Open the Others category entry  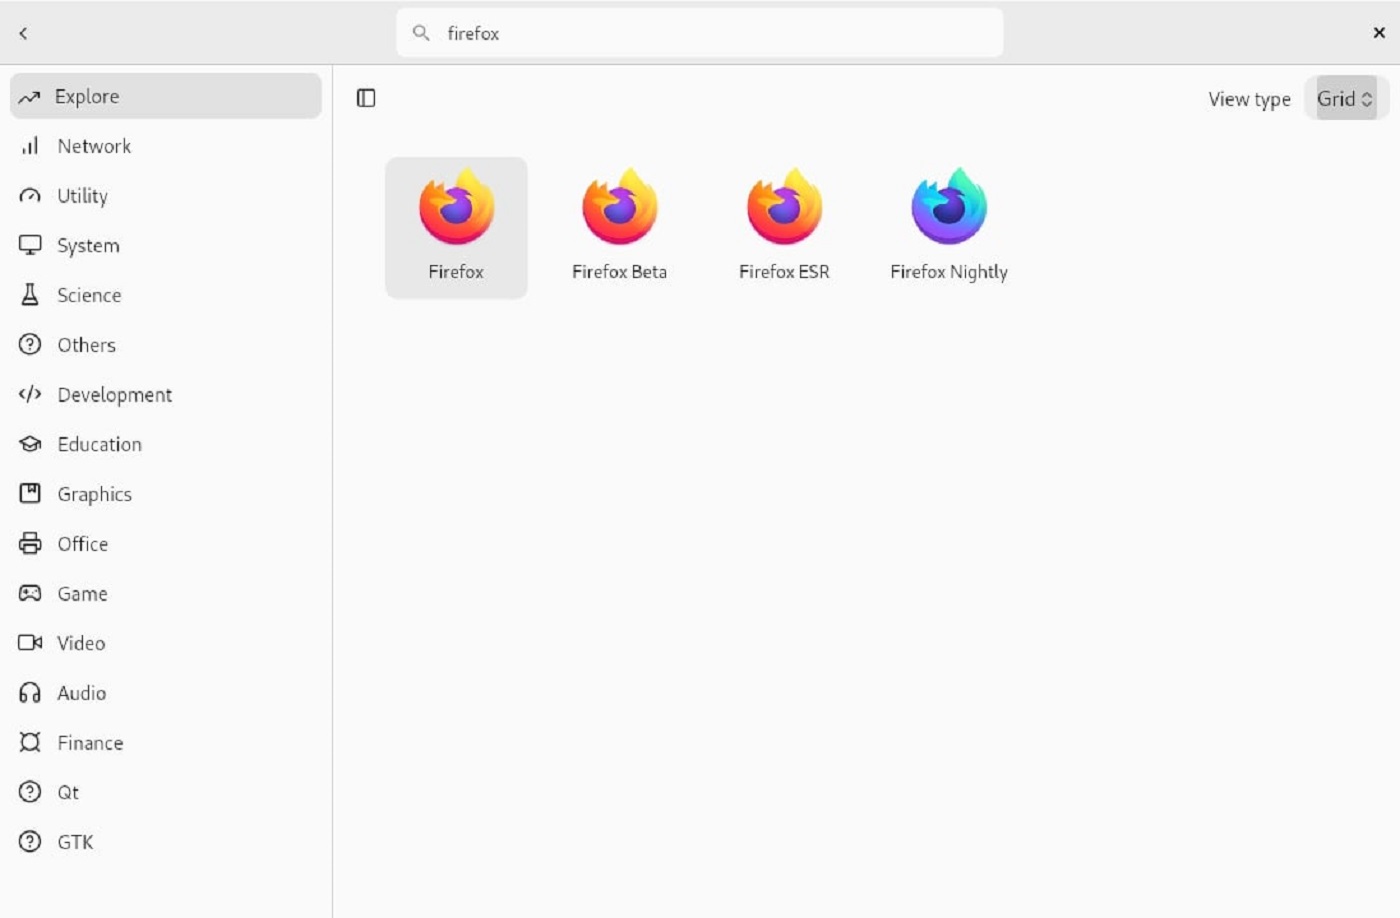[x=85, y=344]
